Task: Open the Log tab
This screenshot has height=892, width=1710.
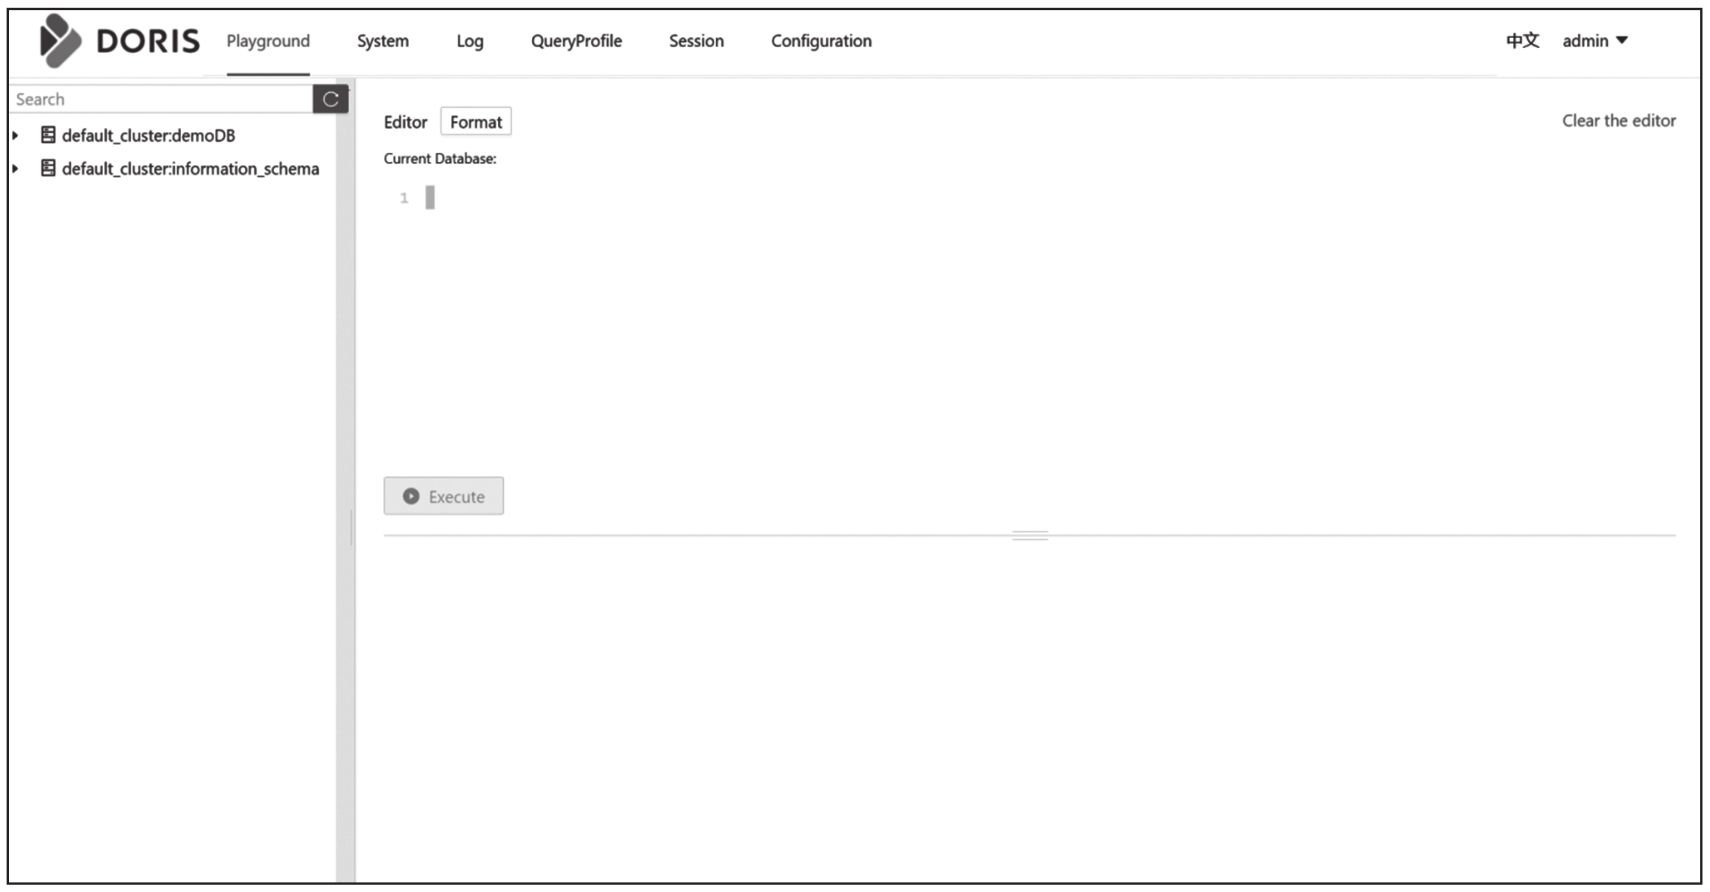Action: point(470,41)
